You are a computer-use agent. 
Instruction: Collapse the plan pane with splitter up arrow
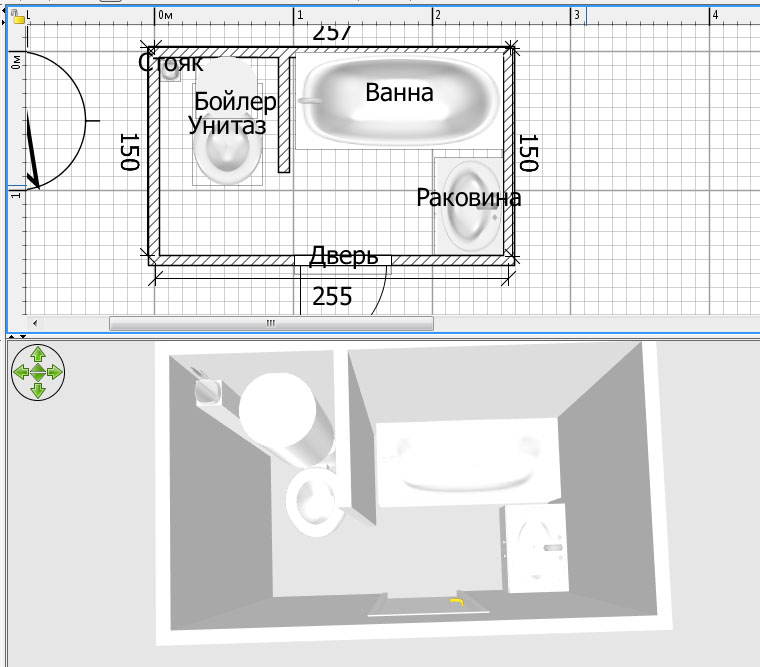tap(12, 336)
